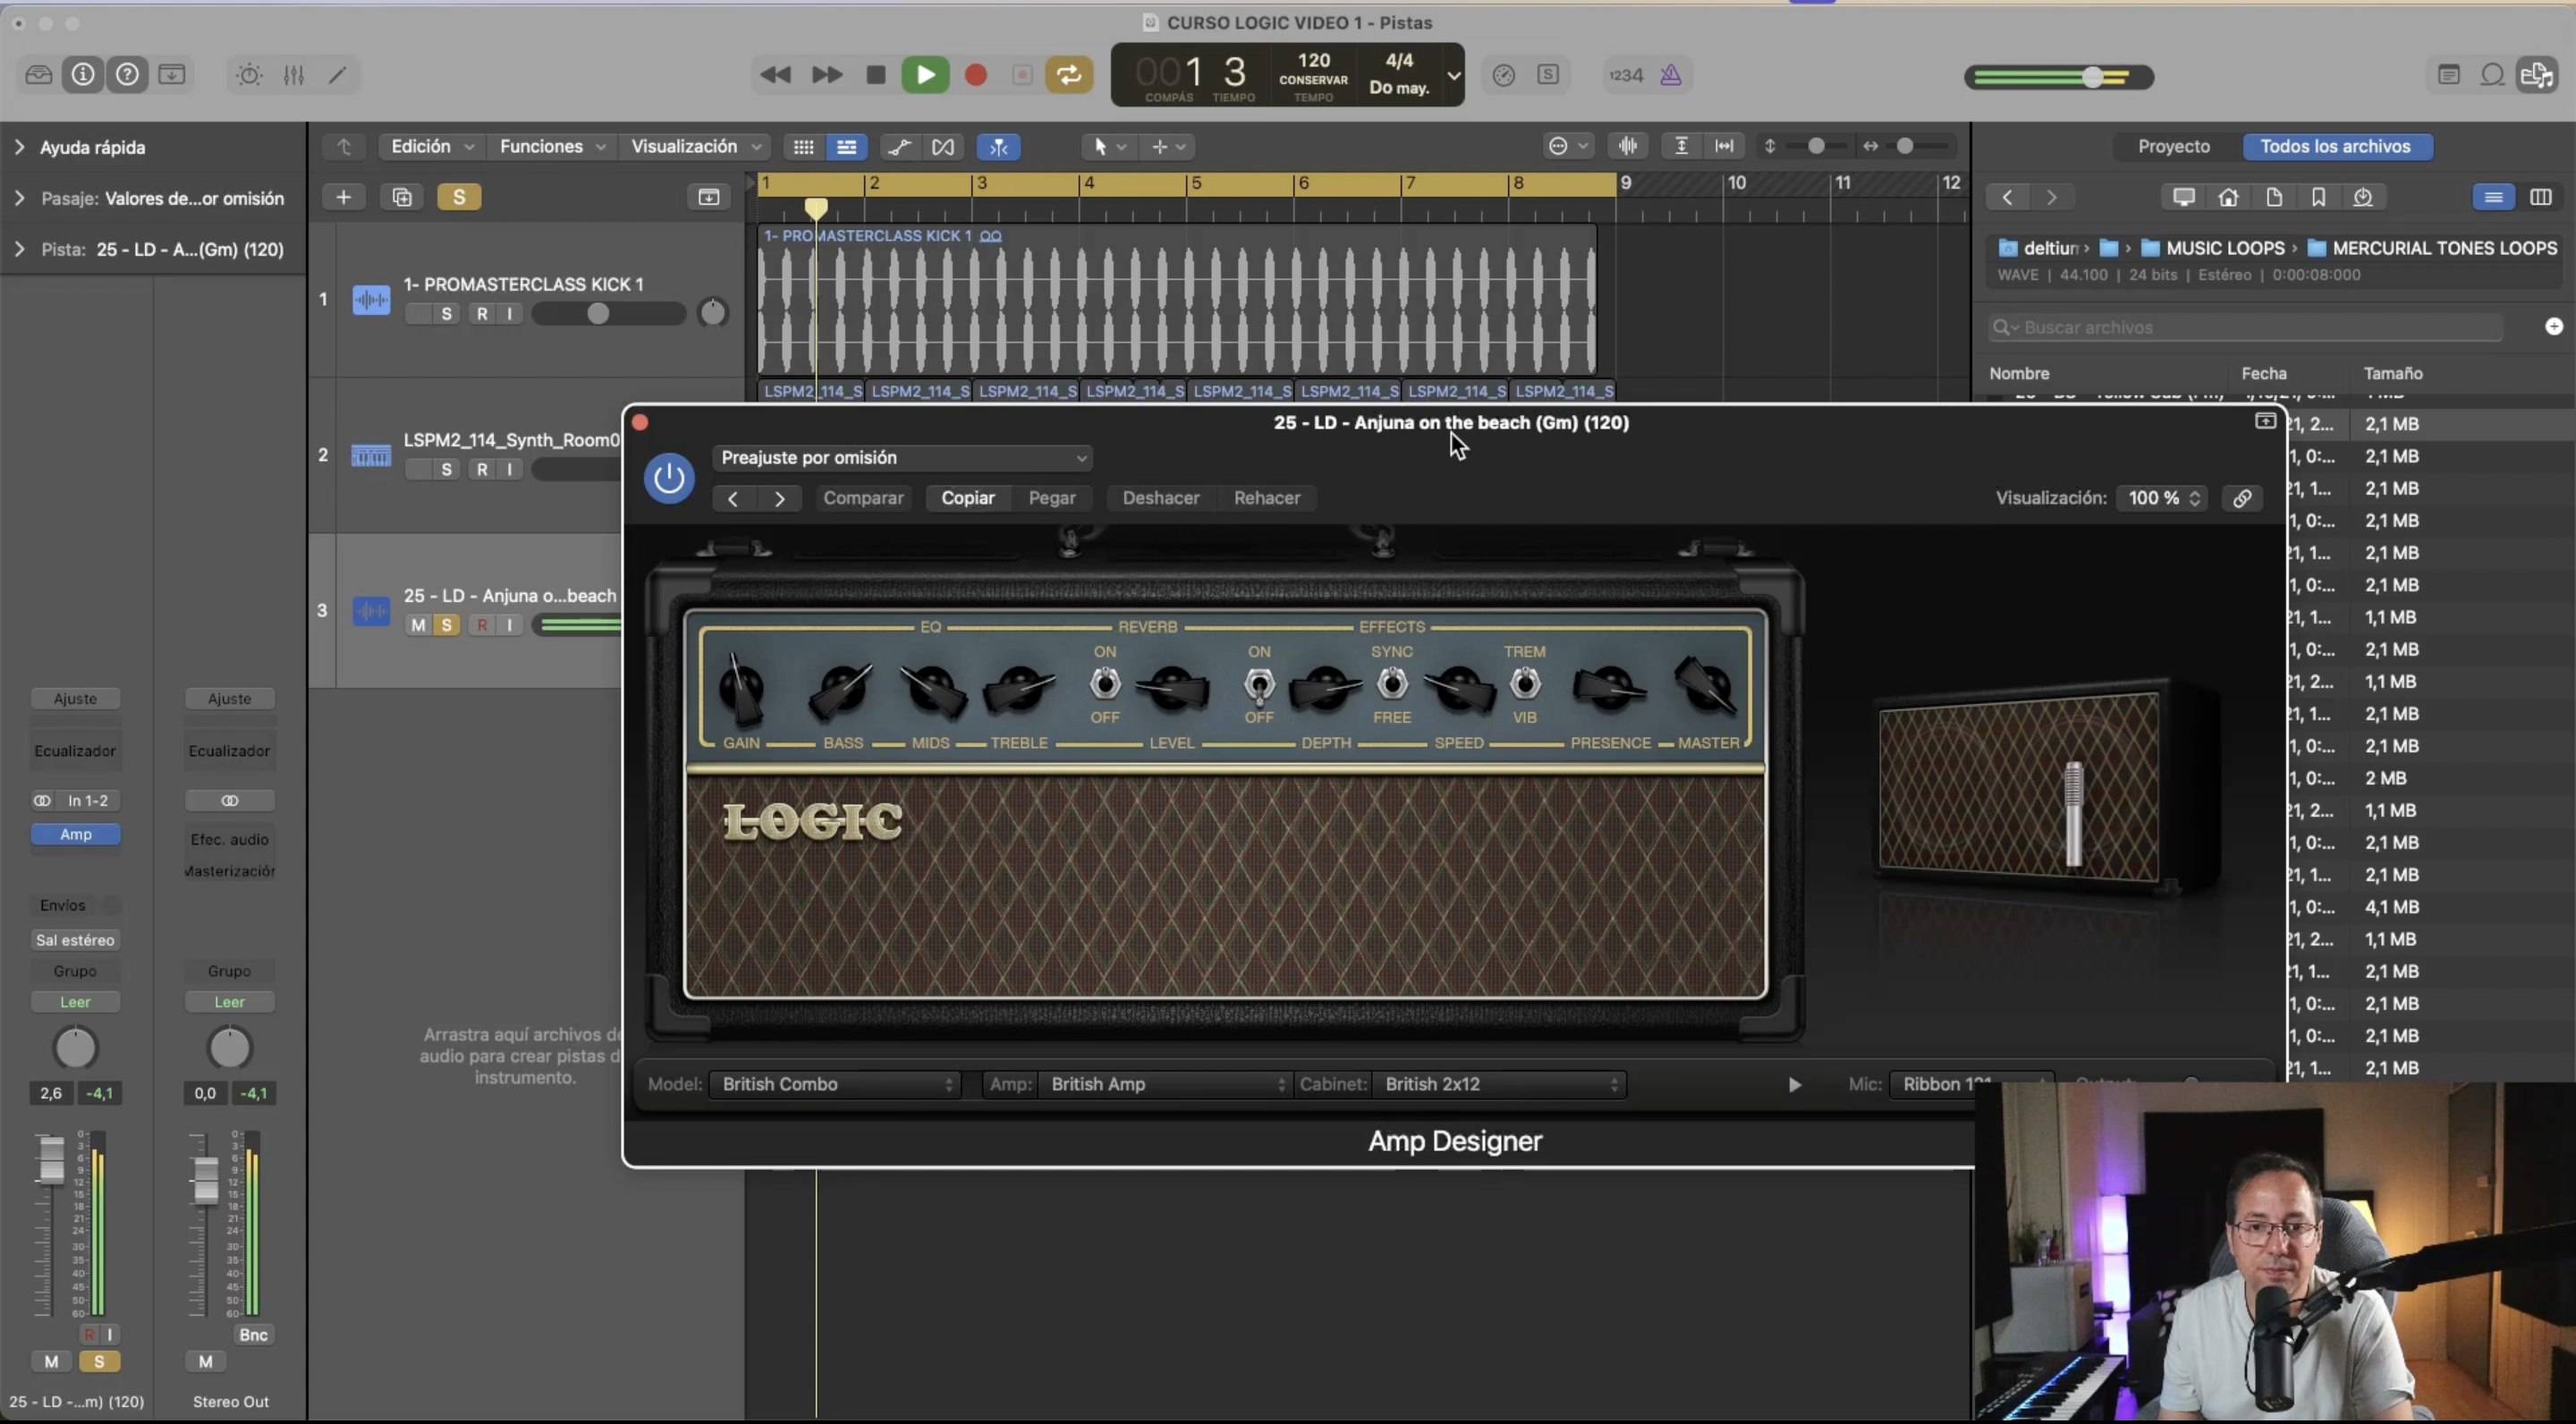Image resolution: width=2576 pixels, height=1424 pixels.
Task: Open the Quick Help question mark button
Action: pyautogui.click(x=127, y=75)
